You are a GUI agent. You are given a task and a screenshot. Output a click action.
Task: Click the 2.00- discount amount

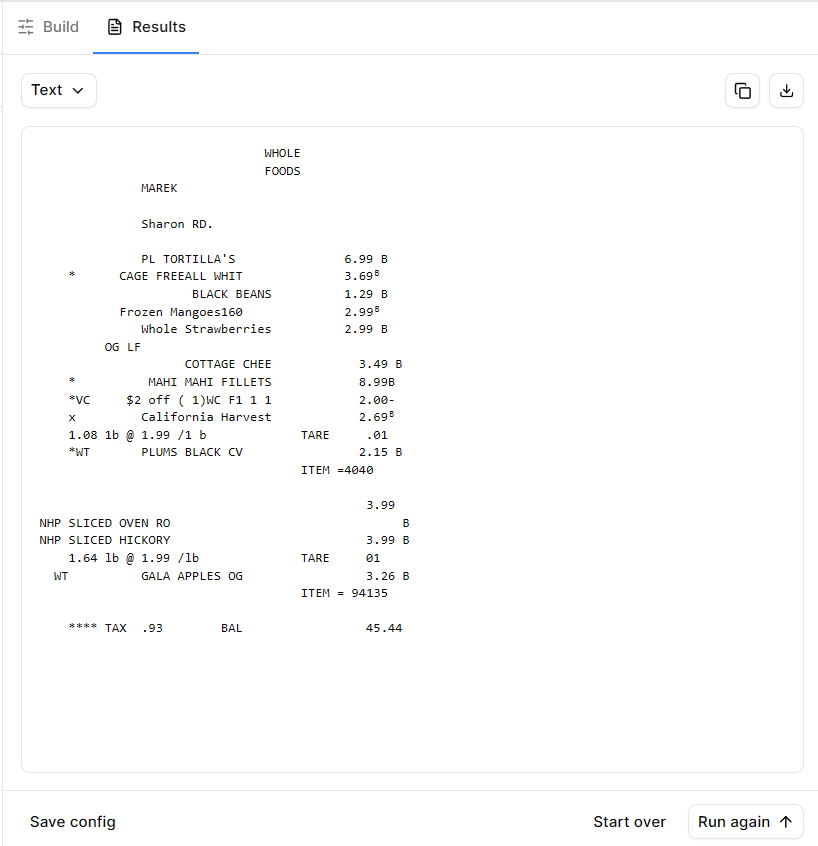click(377, 400)
